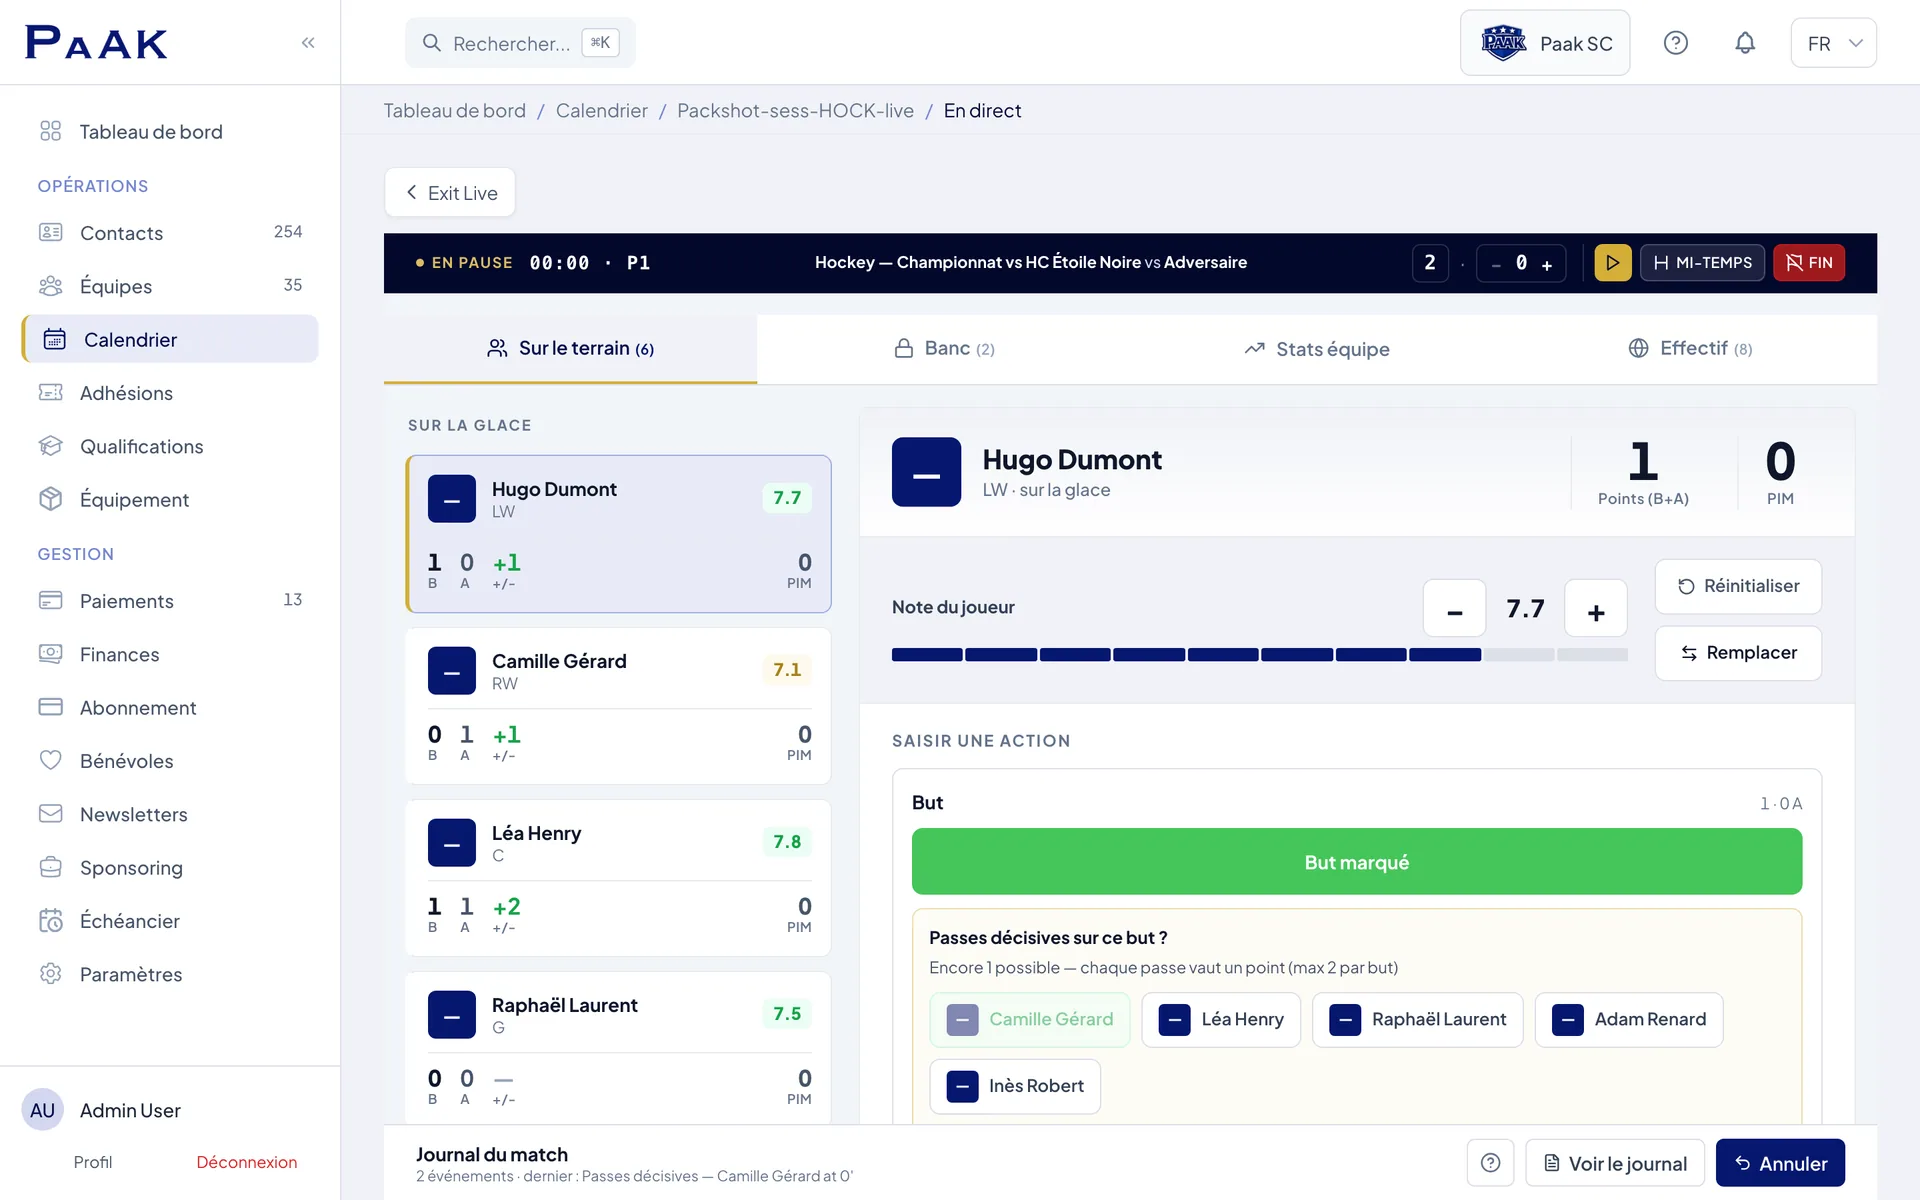Image resolution: width=1920 pixels, height=1200 pixels.
Task: Click the Sponsoring briefcase icon
Action: click(51, 867)
